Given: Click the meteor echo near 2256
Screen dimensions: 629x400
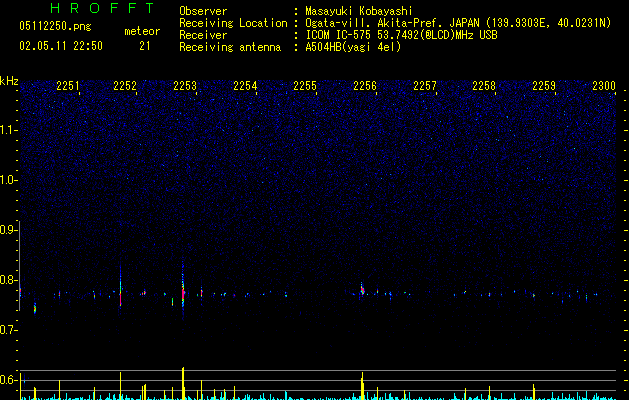Looking at the screenshot, I should [x=362, y=289].
